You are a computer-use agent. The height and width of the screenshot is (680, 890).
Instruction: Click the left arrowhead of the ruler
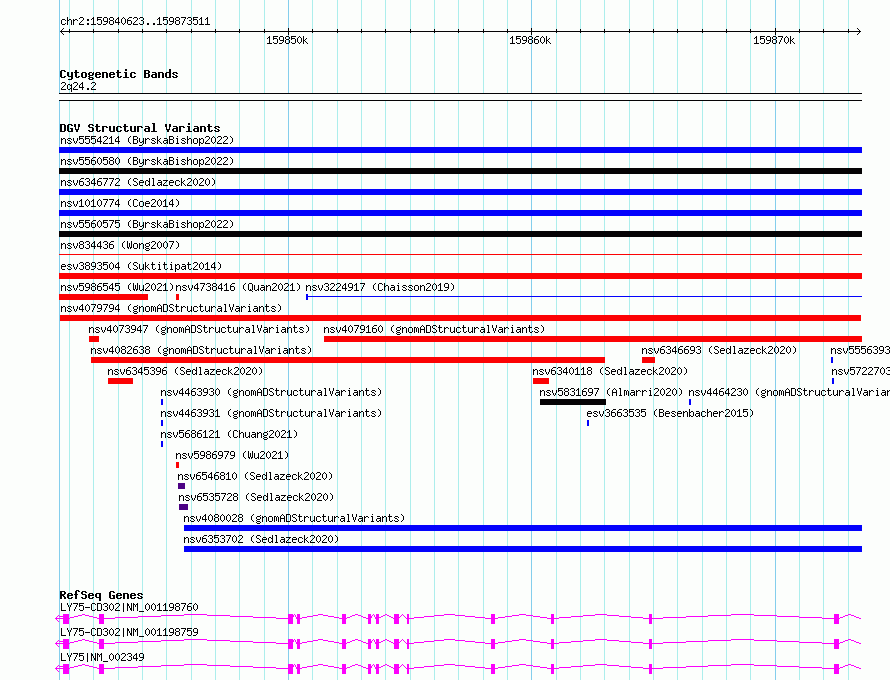(x=62, y=31)
